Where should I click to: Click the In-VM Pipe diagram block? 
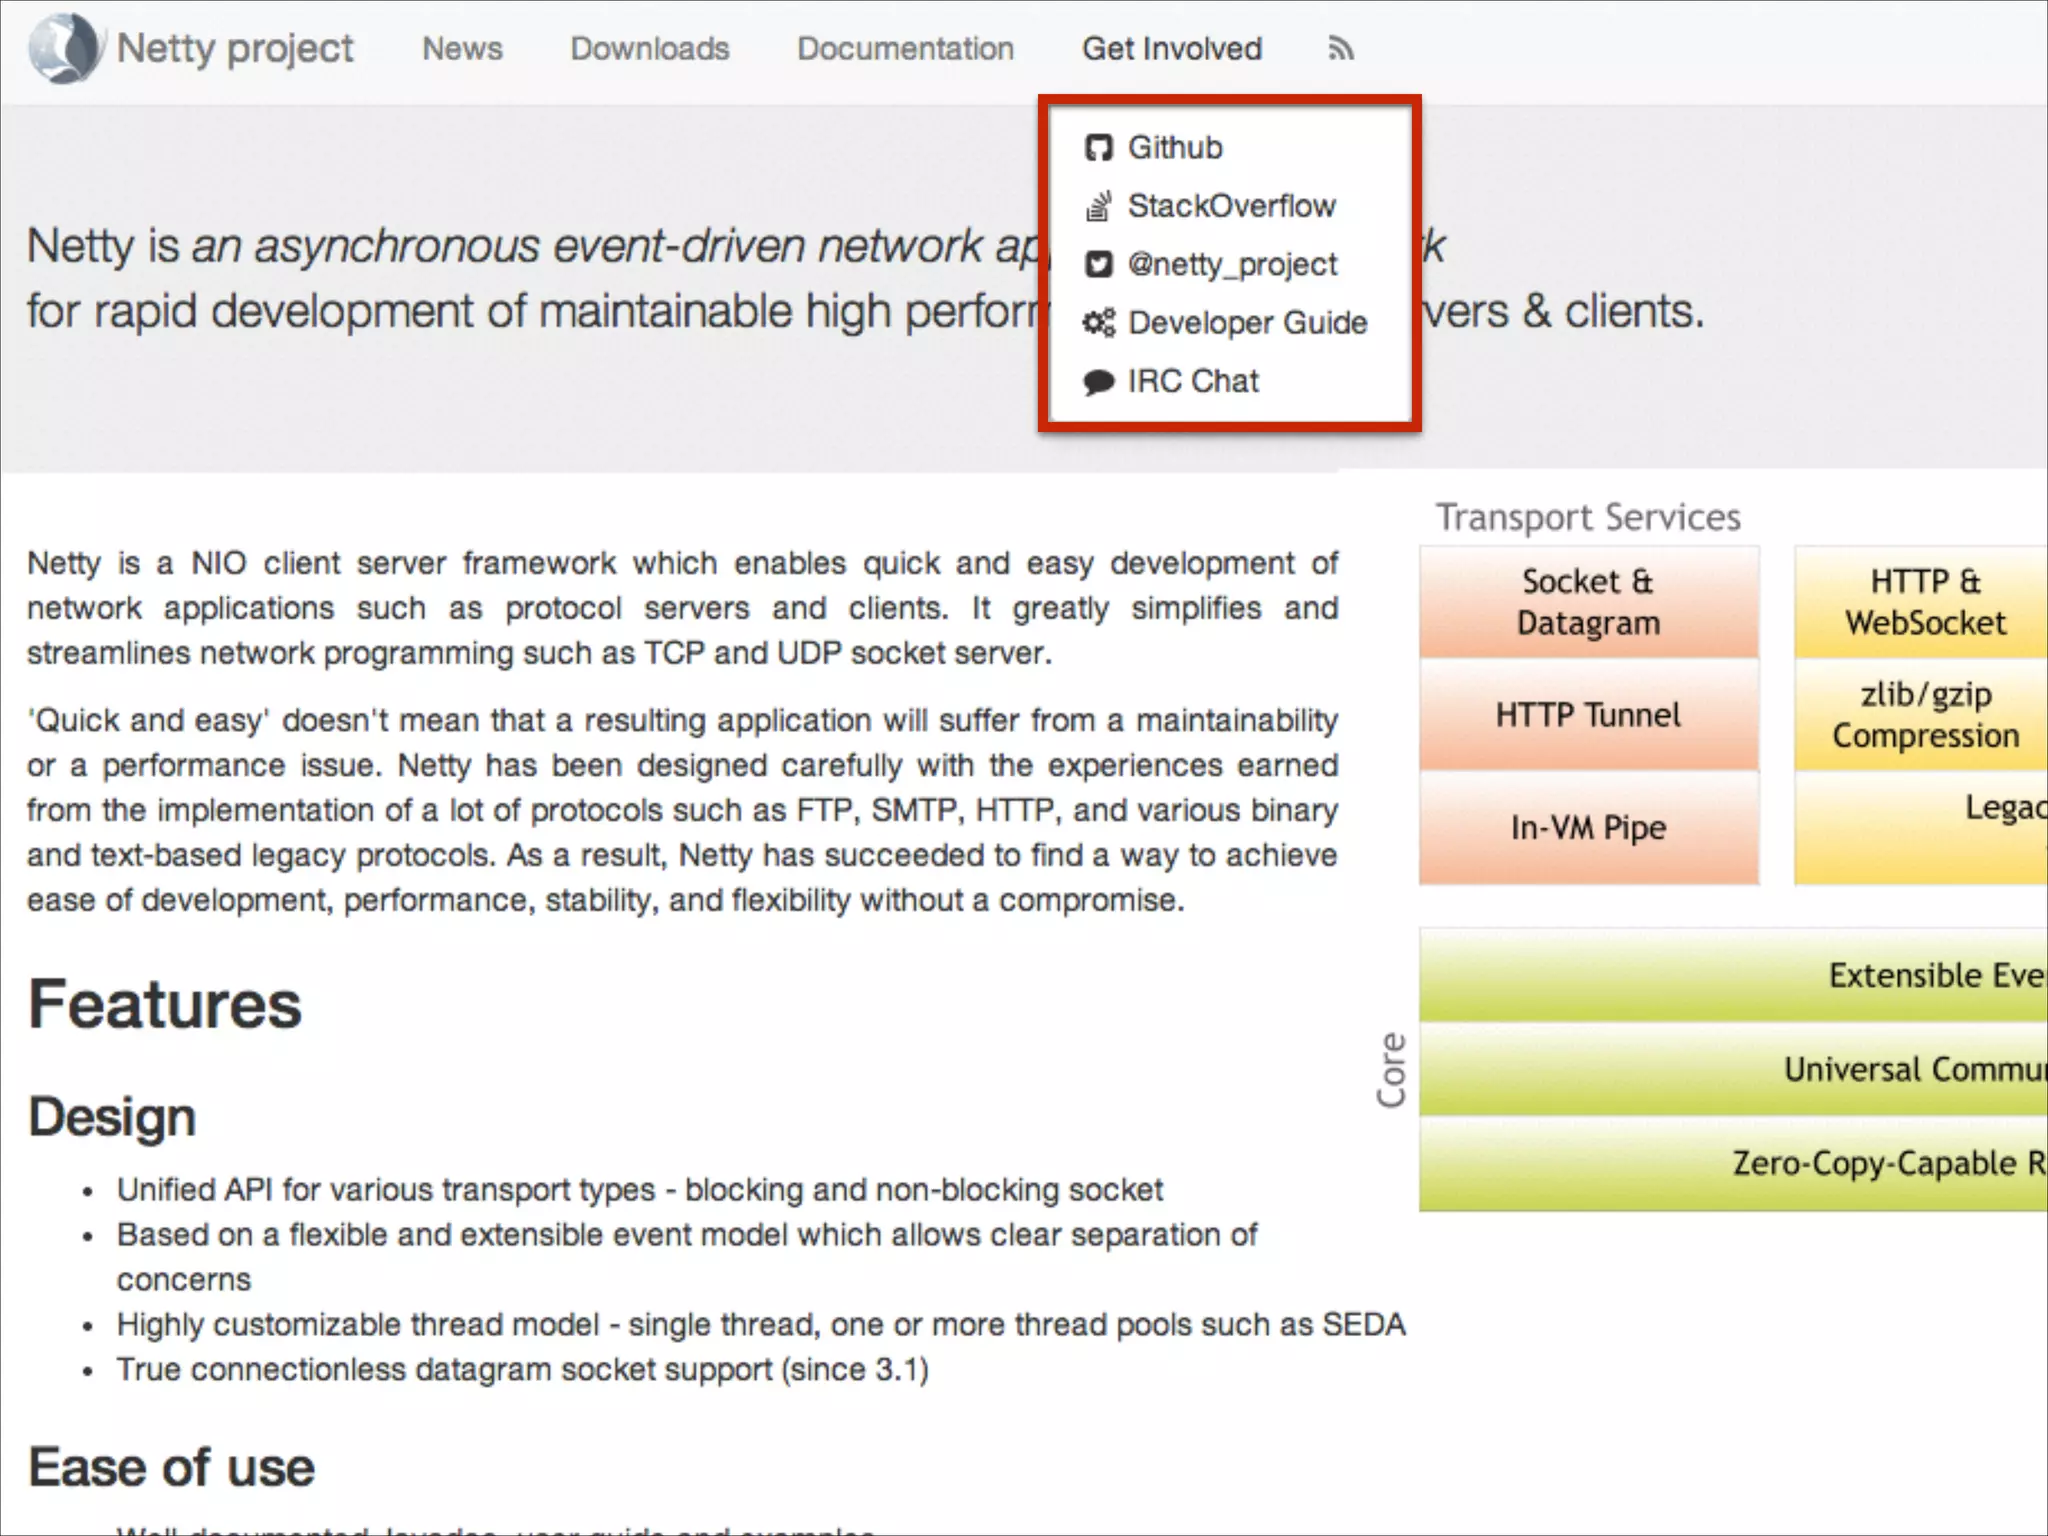(x=1588, y=828)
